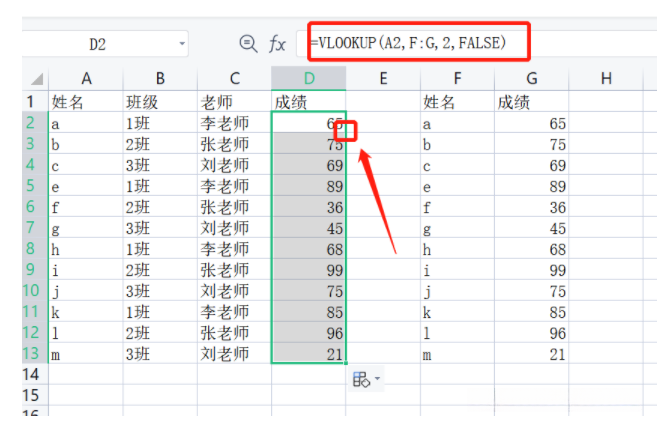Open the Name Box dropdown arrow
Screen dimensions: 657x421
(x=182, y=44)
